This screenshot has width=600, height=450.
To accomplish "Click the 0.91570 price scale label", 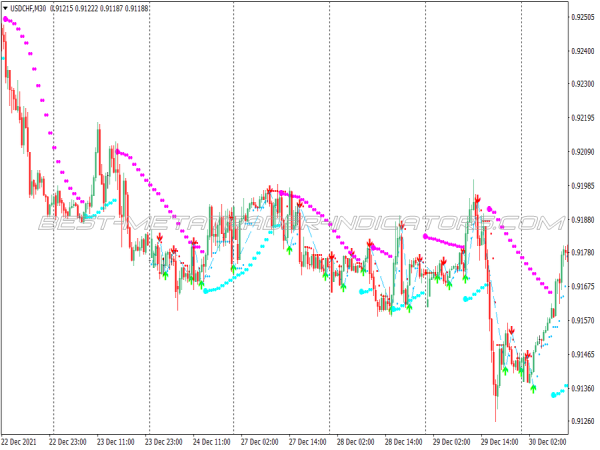I will pos(583,321).
